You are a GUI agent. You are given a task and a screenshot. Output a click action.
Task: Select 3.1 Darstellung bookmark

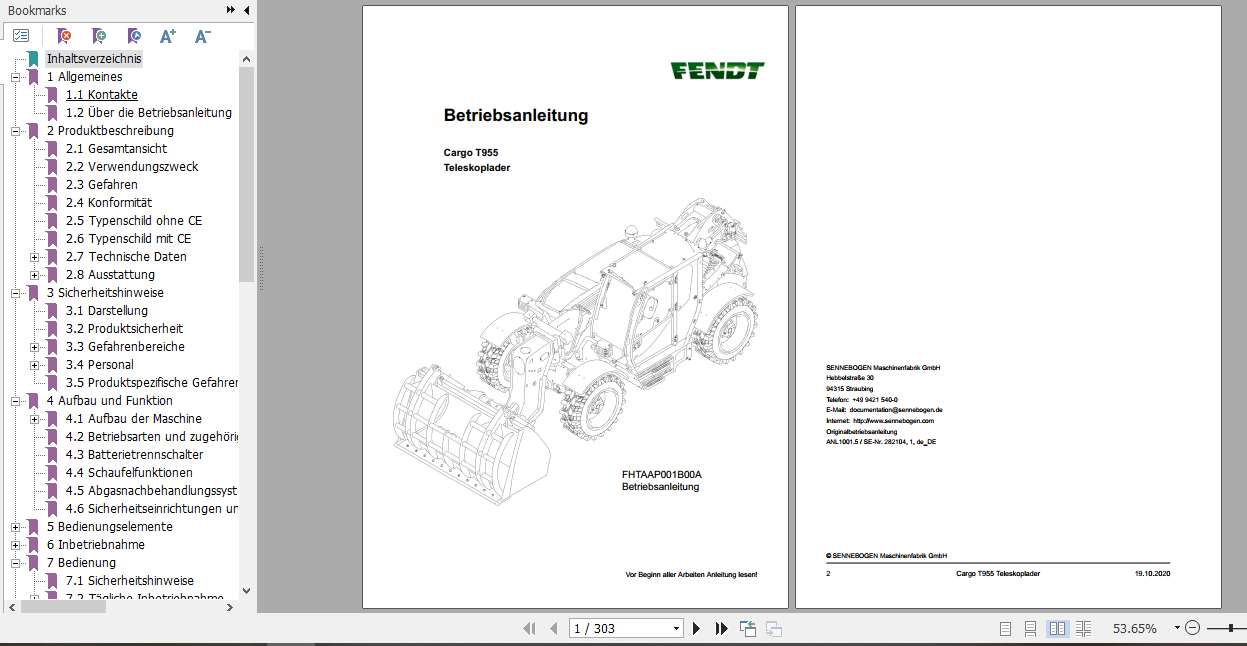point(107,311)
